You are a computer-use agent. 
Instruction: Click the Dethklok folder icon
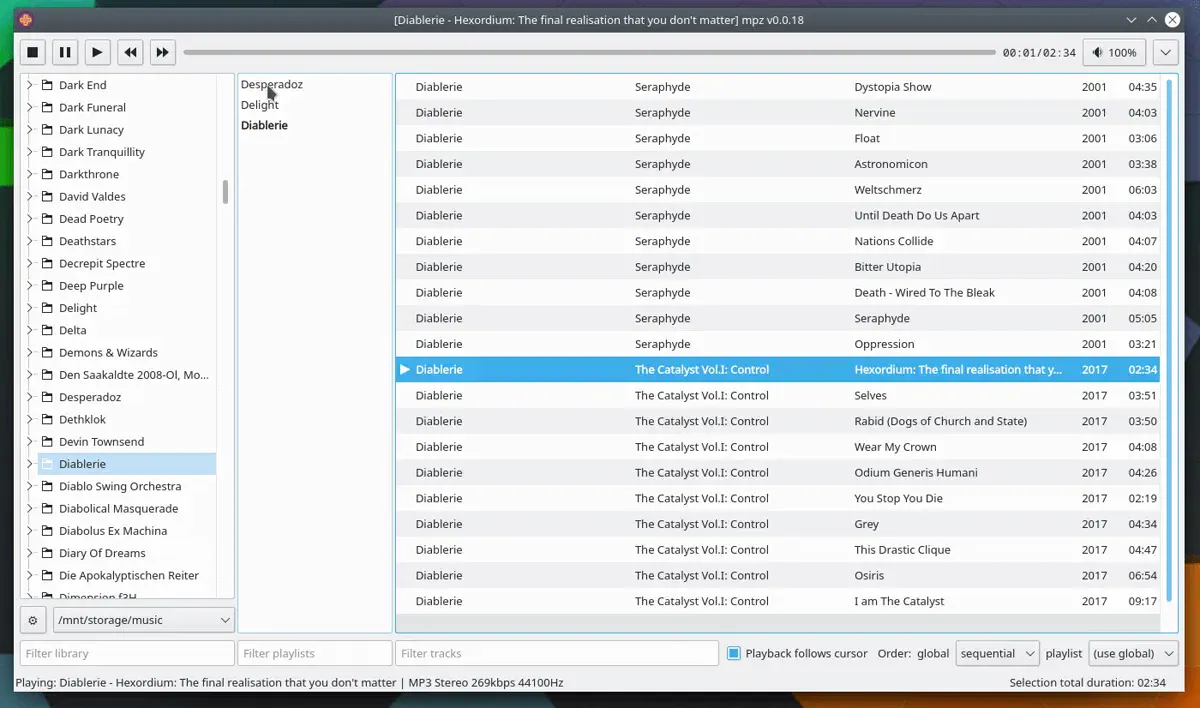pos(46,419)
